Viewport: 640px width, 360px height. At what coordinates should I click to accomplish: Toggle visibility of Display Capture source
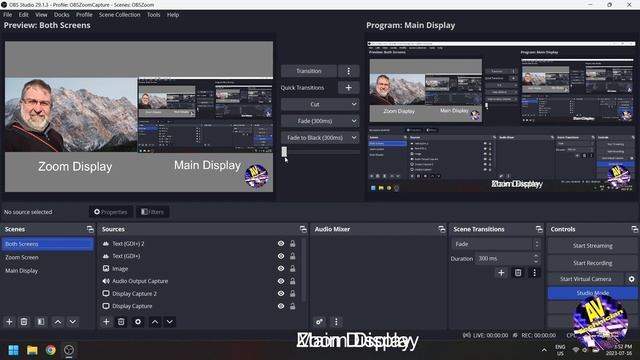click(281, 306)
